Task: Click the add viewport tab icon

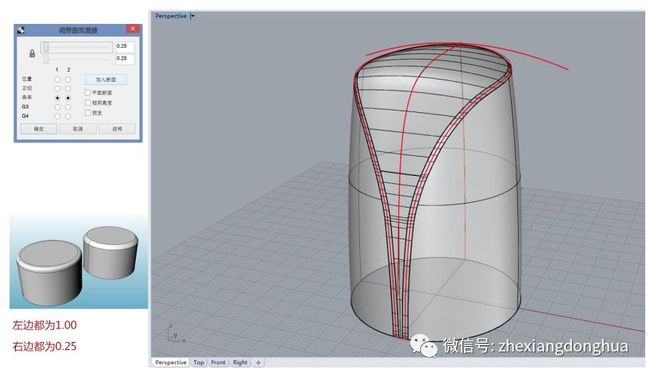Action: pos(258,362)
